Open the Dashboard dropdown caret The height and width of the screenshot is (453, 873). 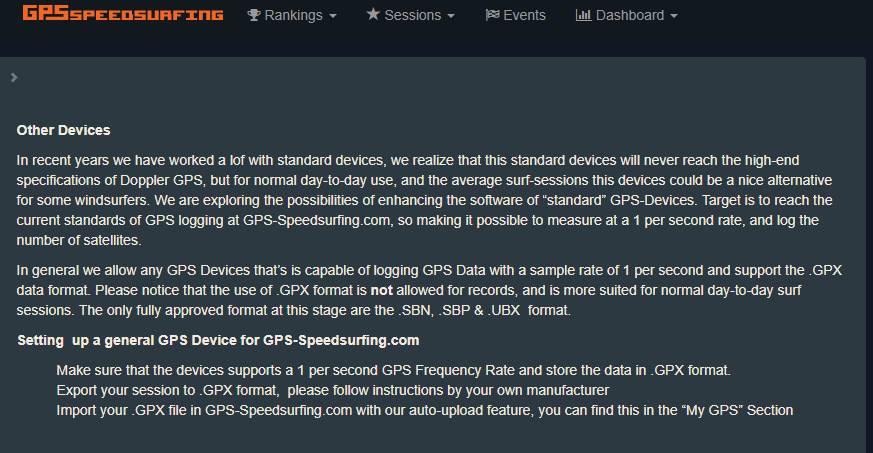click(674, 16)
